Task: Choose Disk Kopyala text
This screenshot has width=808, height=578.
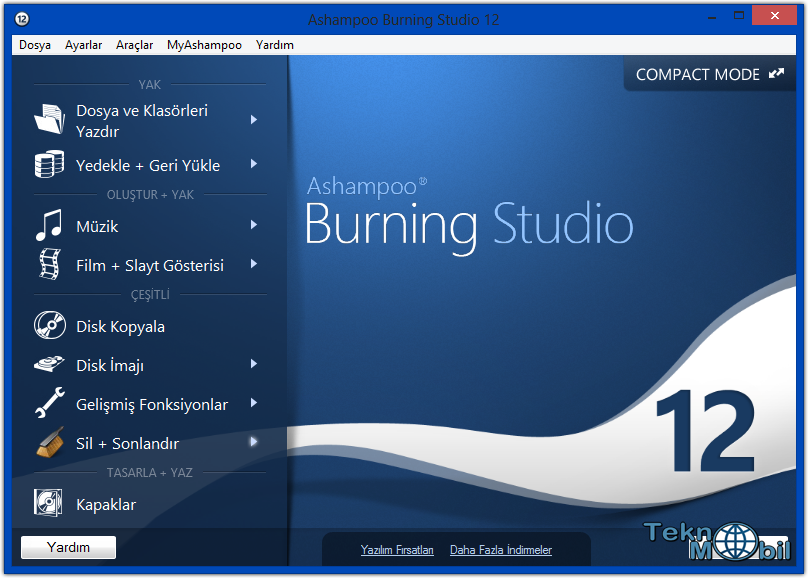Action: click(x=121, y=327)
